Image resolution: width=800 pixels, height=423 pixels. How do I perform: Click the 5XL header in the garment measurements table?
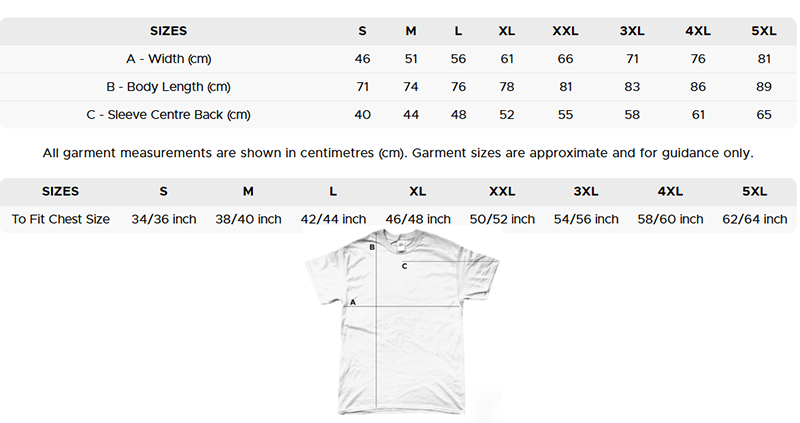click(764, 31)
